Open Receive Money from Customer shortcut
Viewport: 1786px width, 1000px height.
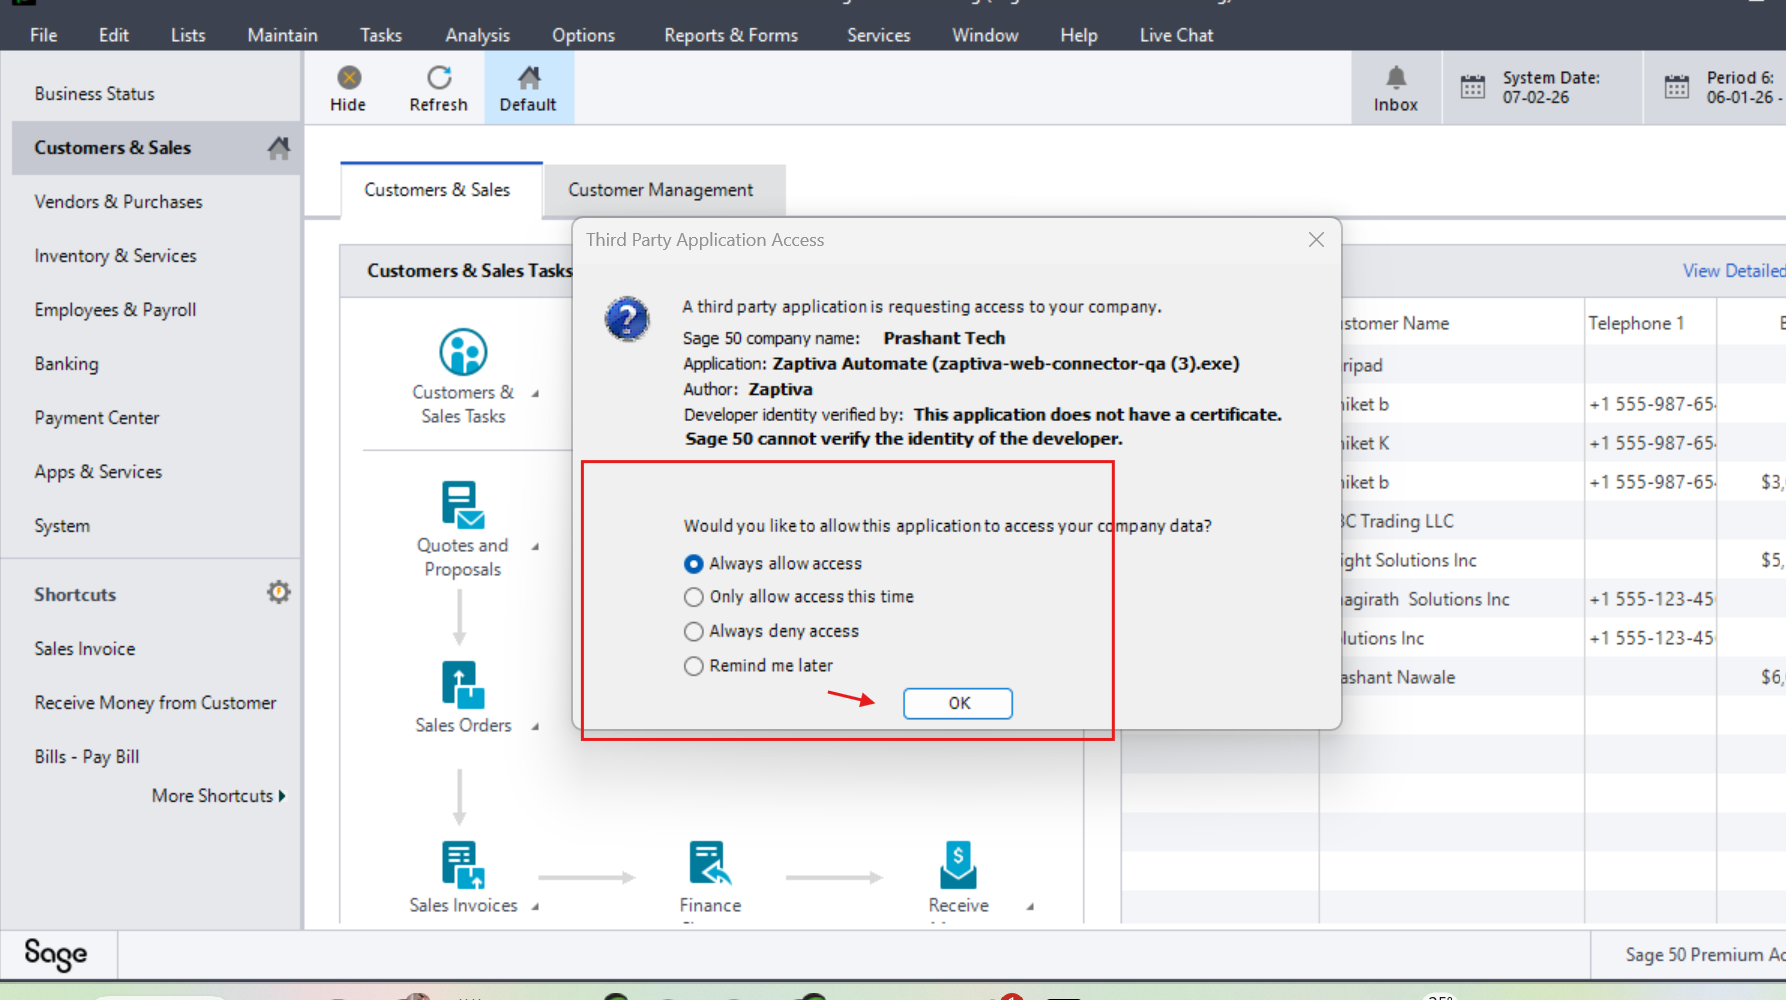156,703
